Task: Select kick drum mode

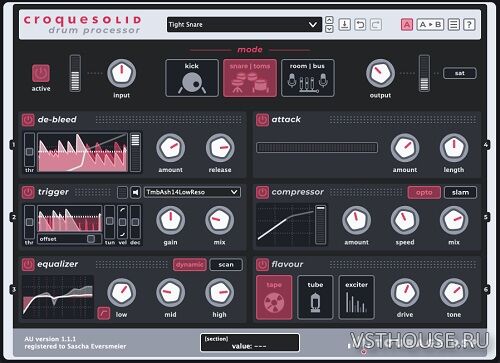Action: 192,78
